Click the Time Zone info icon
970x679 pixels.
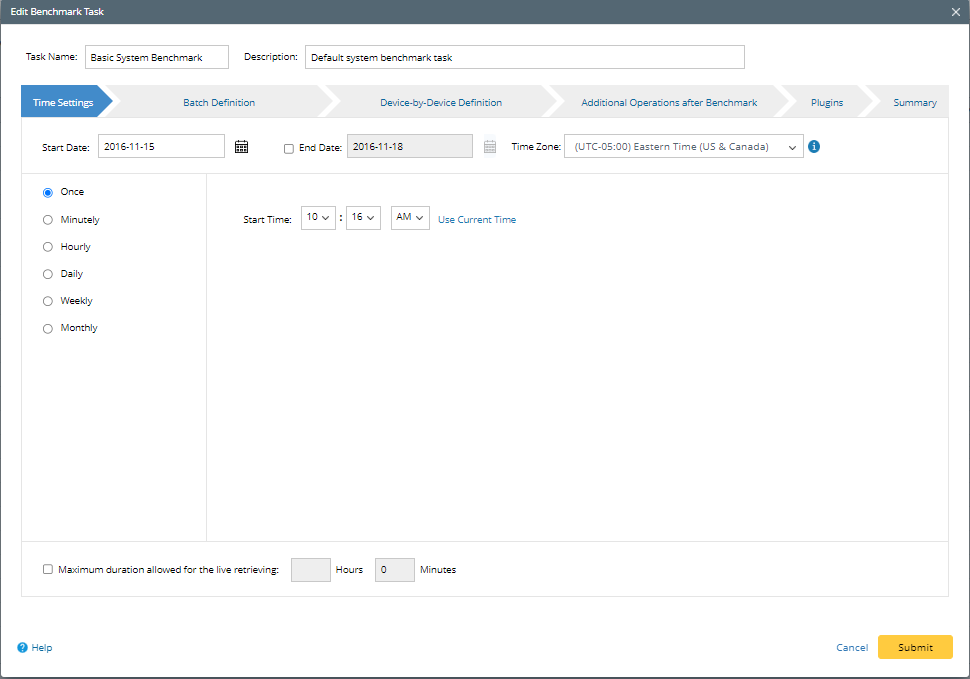click(x=814, y=147)
